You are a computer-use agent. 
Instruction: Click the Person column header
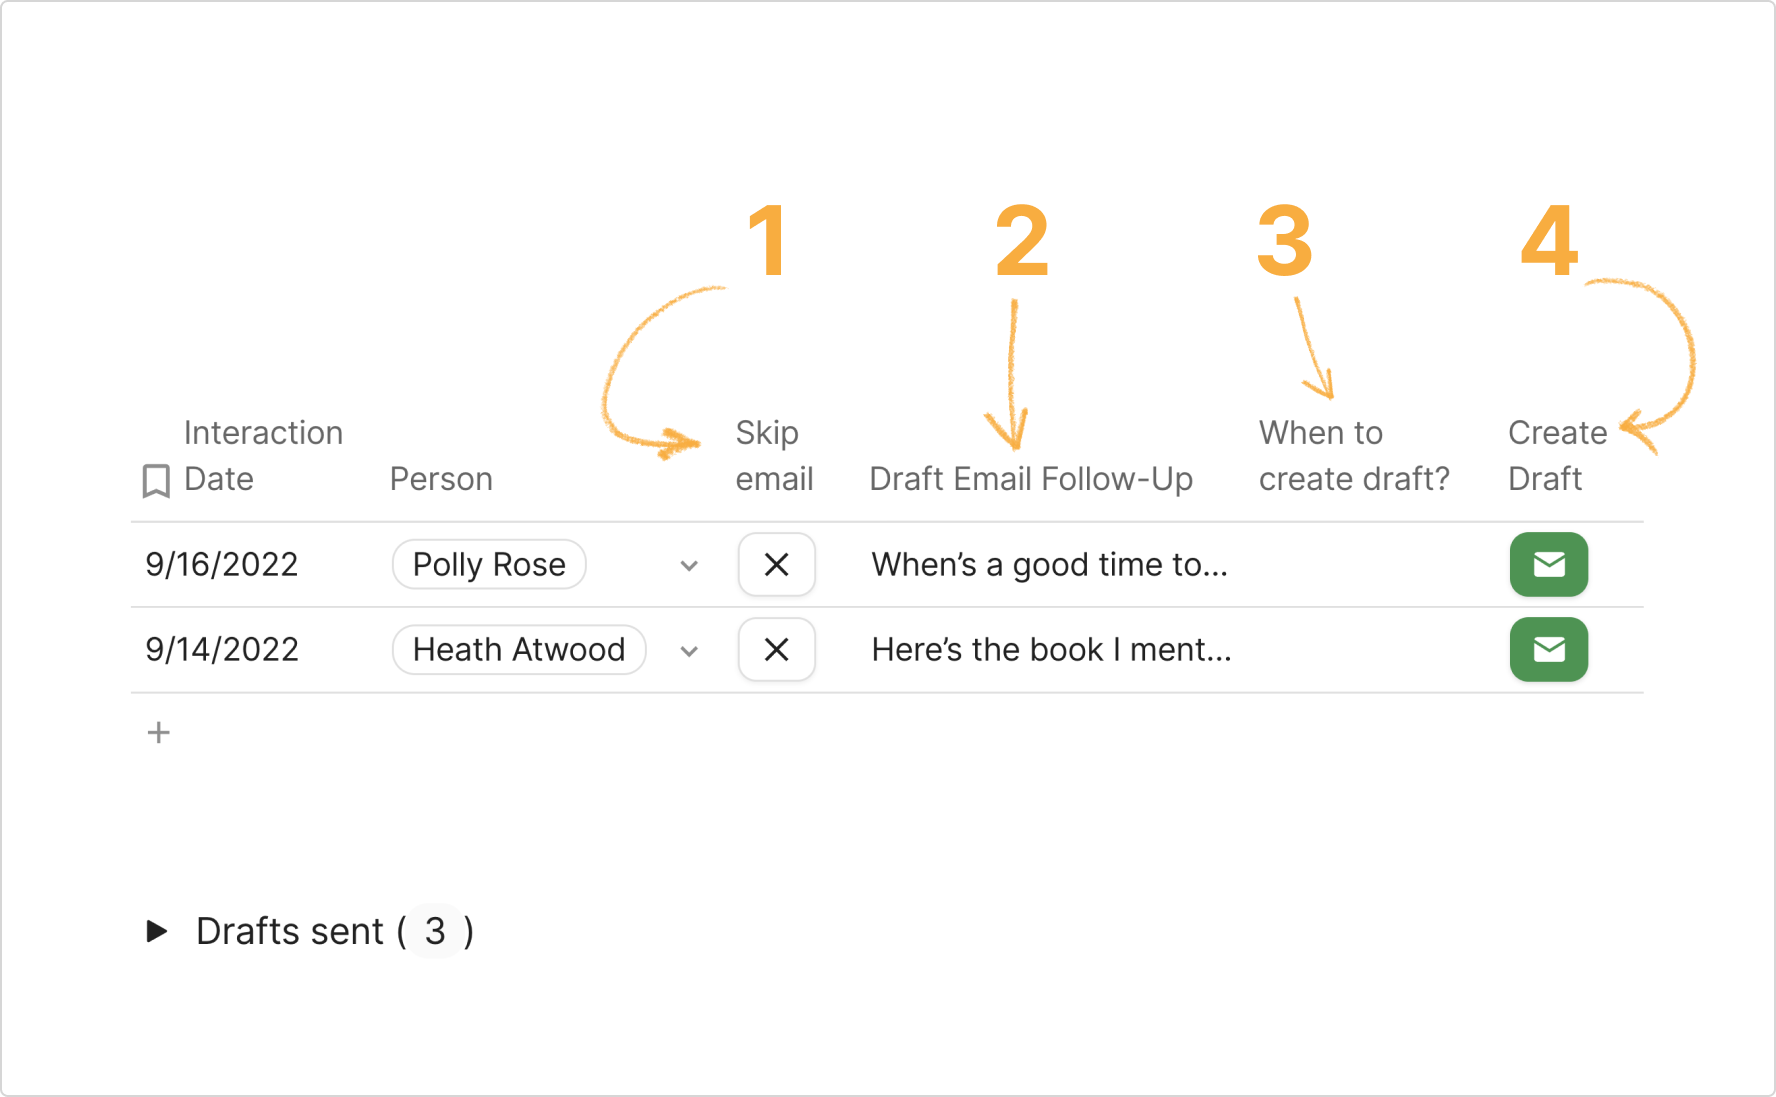point(441,479)
